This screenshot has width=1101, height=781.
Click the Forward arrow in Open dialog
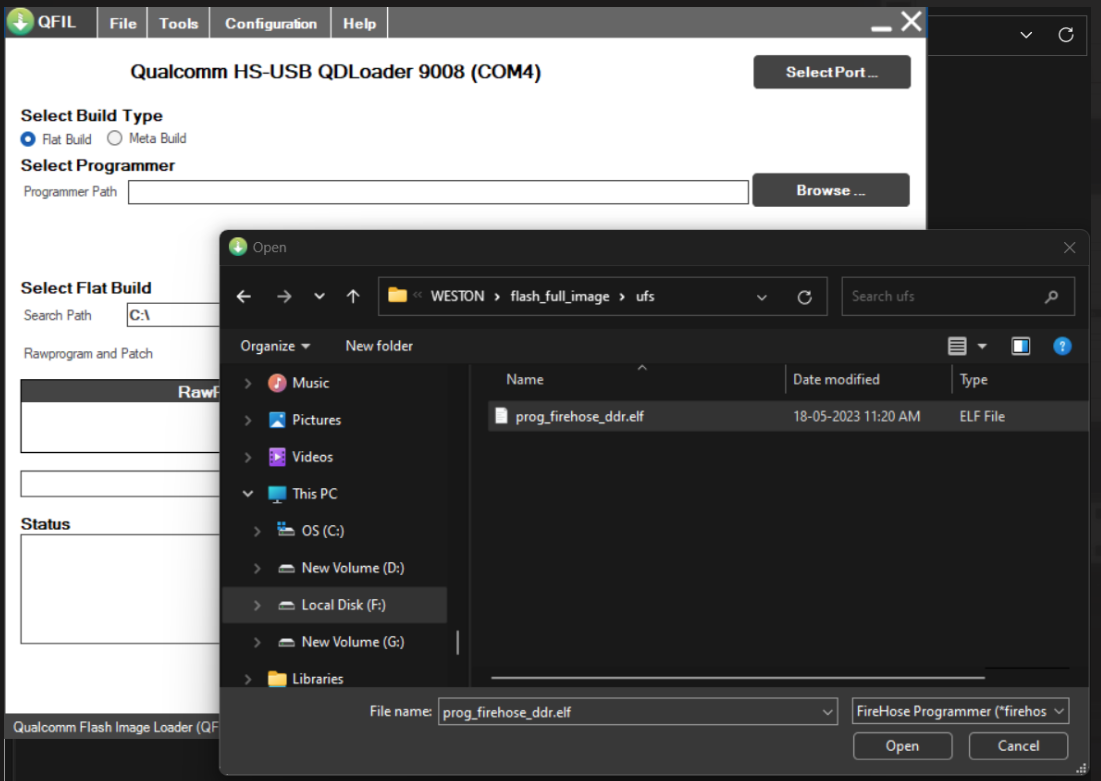tap(284, 297)
